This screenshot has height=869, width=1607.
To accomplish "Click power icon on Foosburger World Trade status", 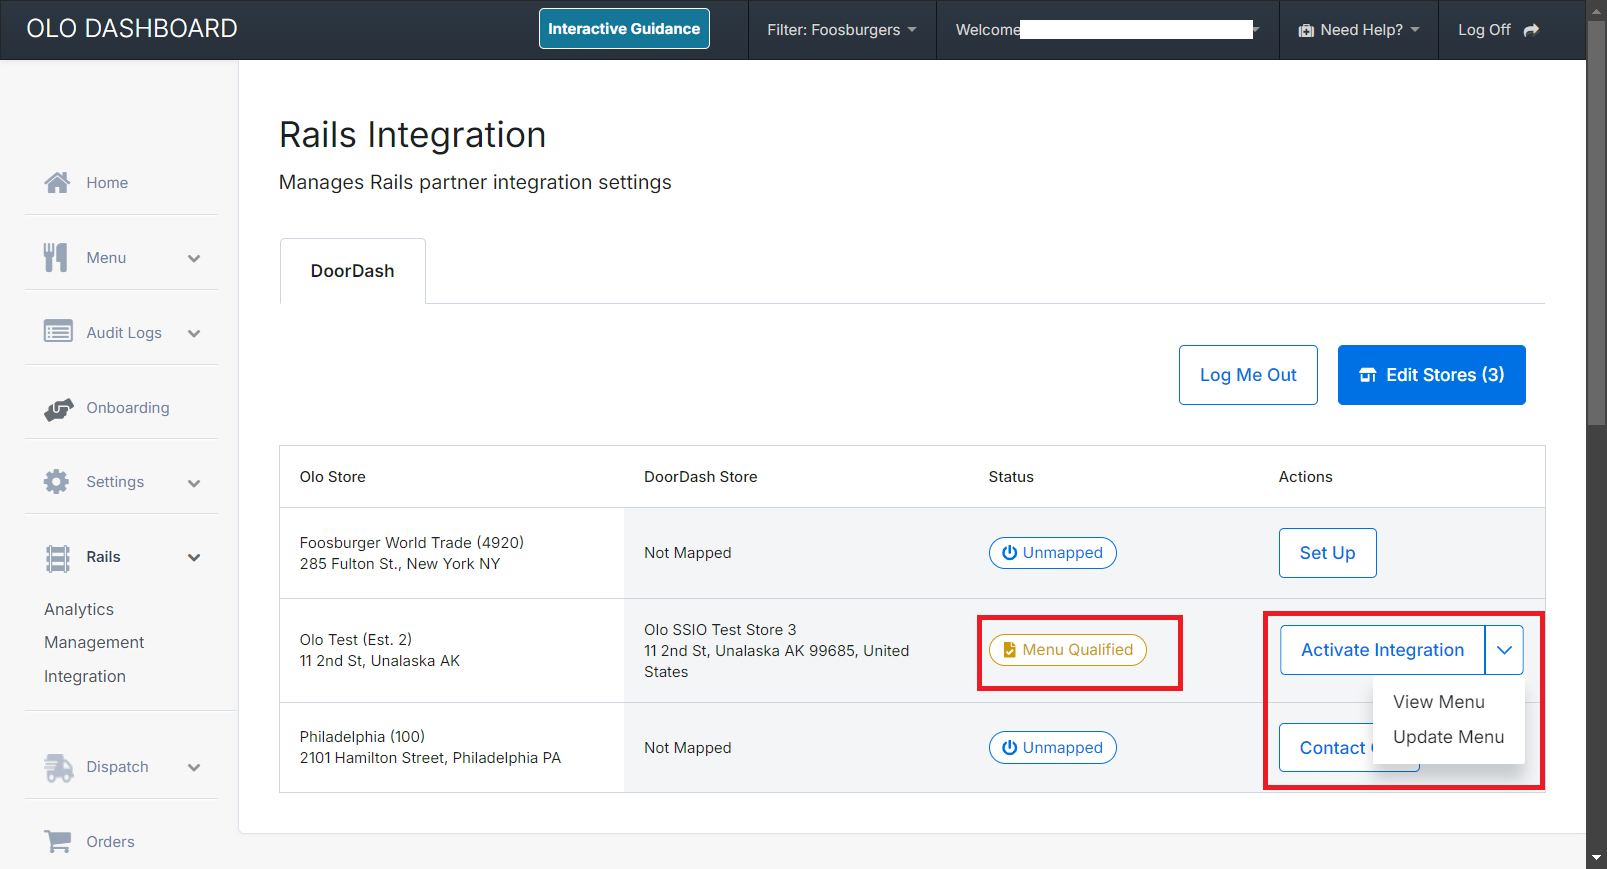I will pyautogui.click(x=1010, y=553).
